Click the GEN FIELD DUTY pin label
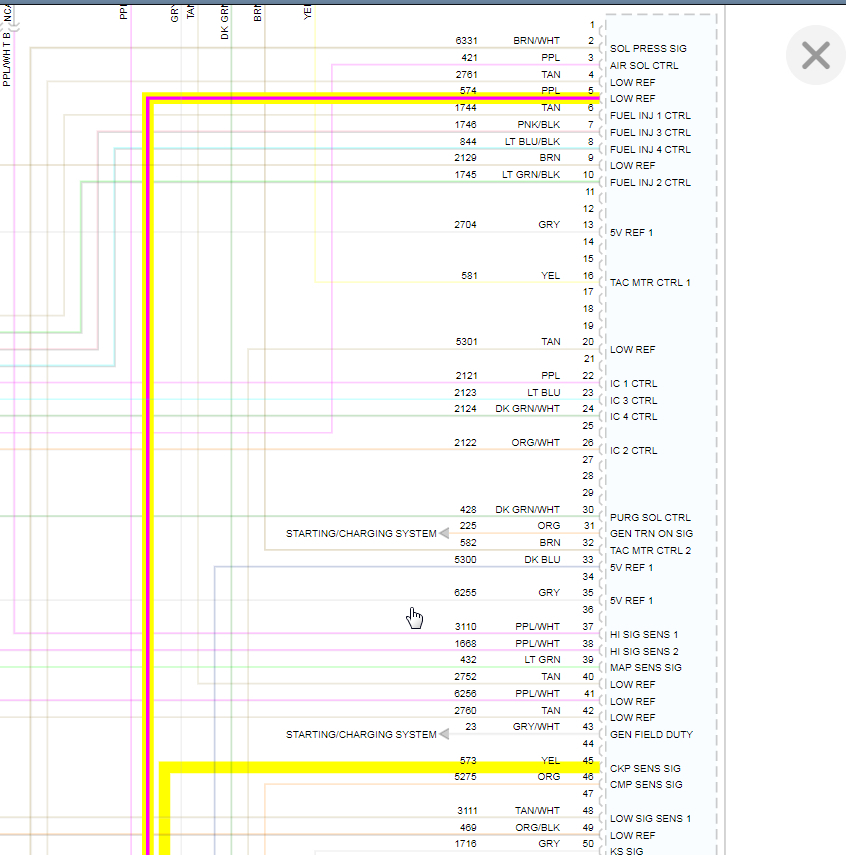 point(651,734)
